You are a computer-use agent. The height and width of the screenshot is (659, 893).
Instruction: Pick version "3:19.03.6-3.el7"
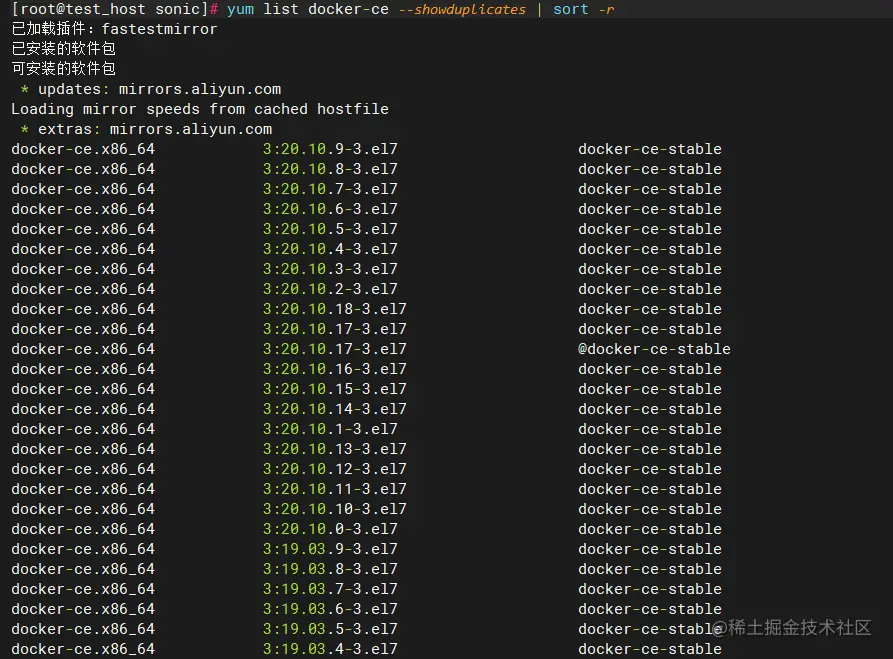tap(330, 609)
